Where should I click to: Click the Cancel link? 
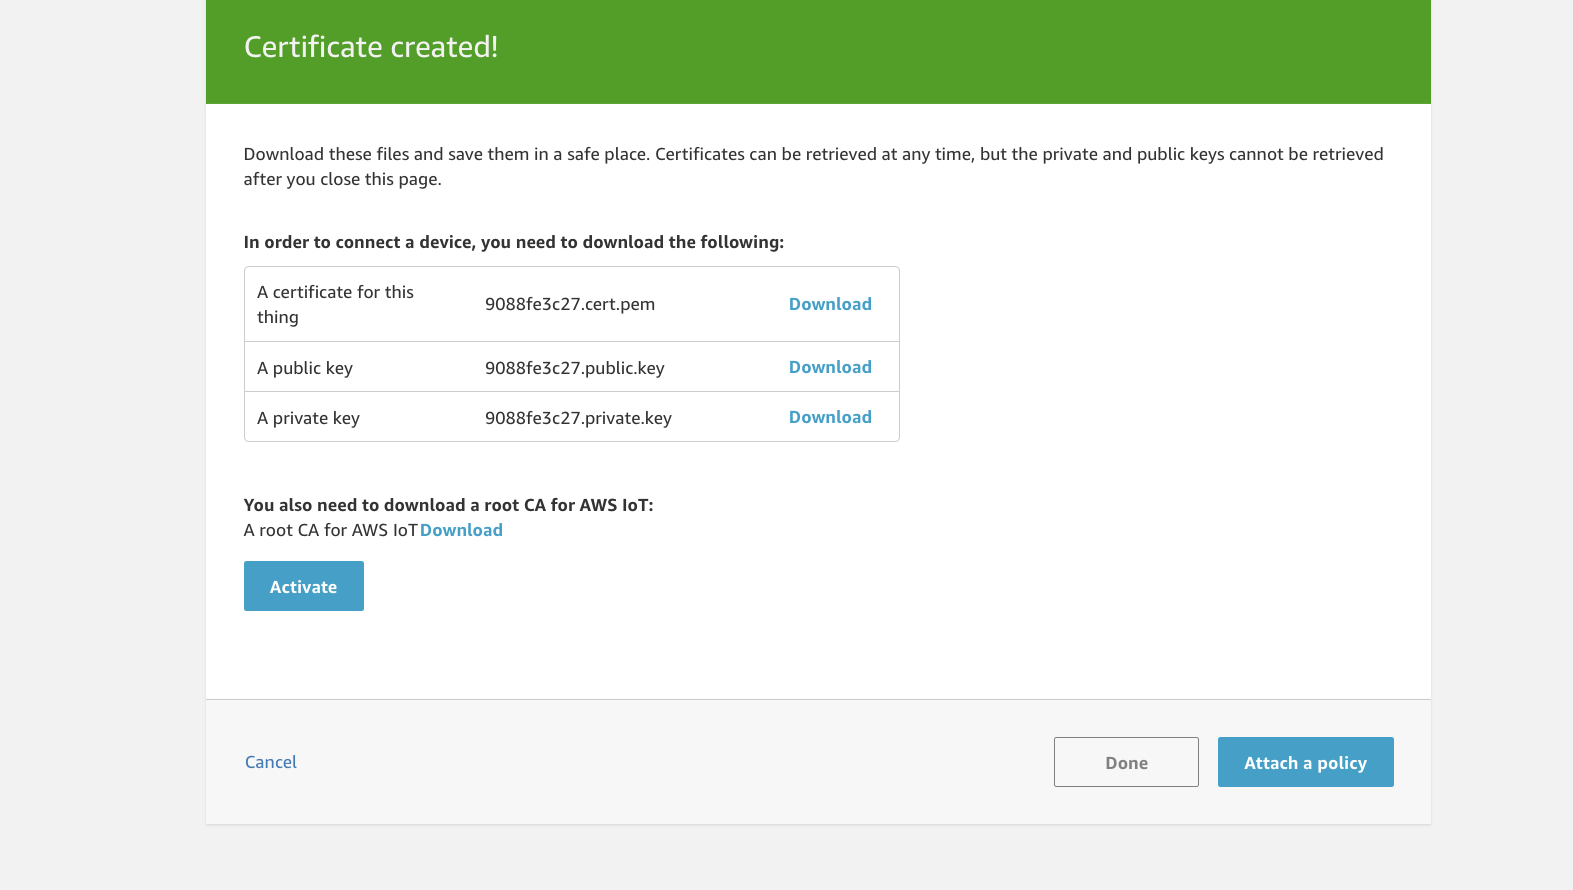[271, 762]
